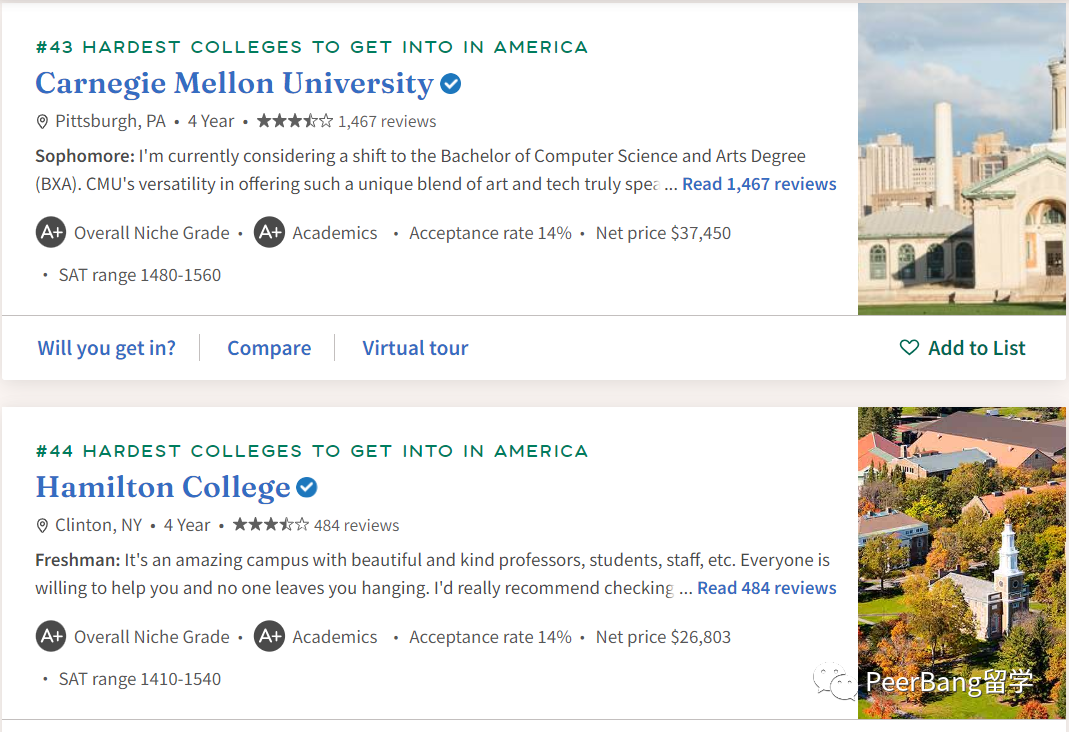
Task: Click heart icon beside Add to List
Action: (909, 348)
